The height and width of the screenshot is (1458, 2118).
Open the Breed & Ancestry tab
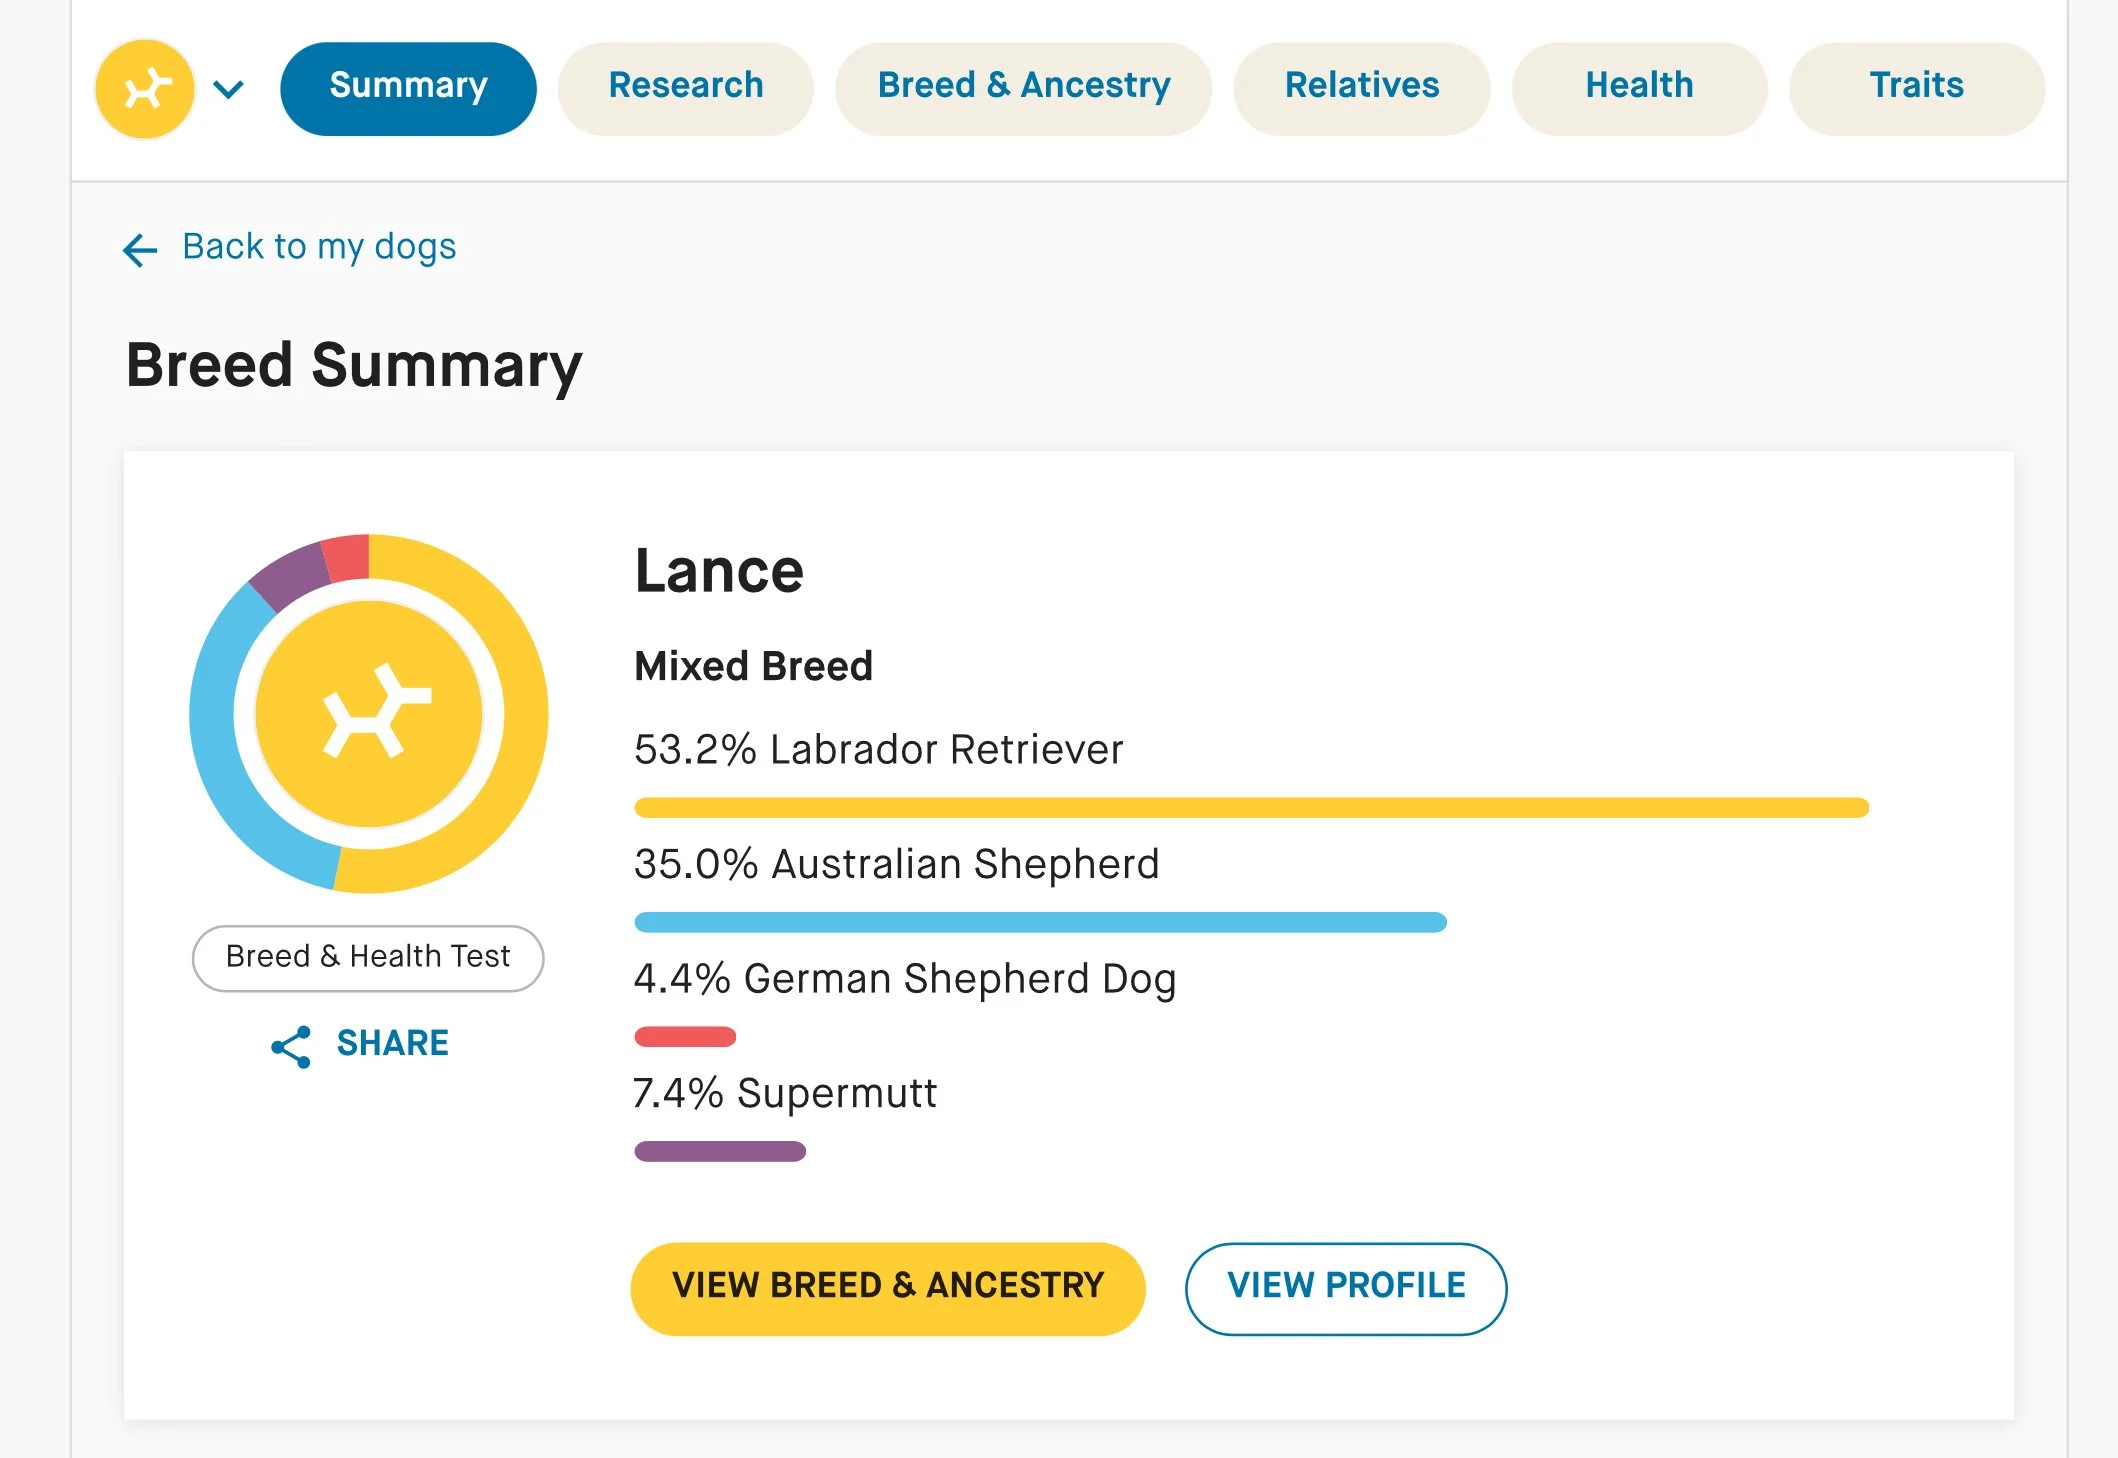[1023, 88]
